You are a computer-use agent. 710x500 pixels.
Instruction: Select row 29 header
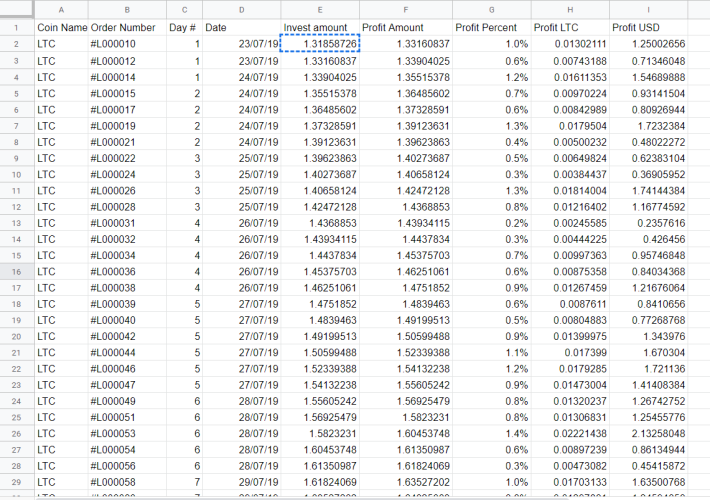(x=17, y=482)
